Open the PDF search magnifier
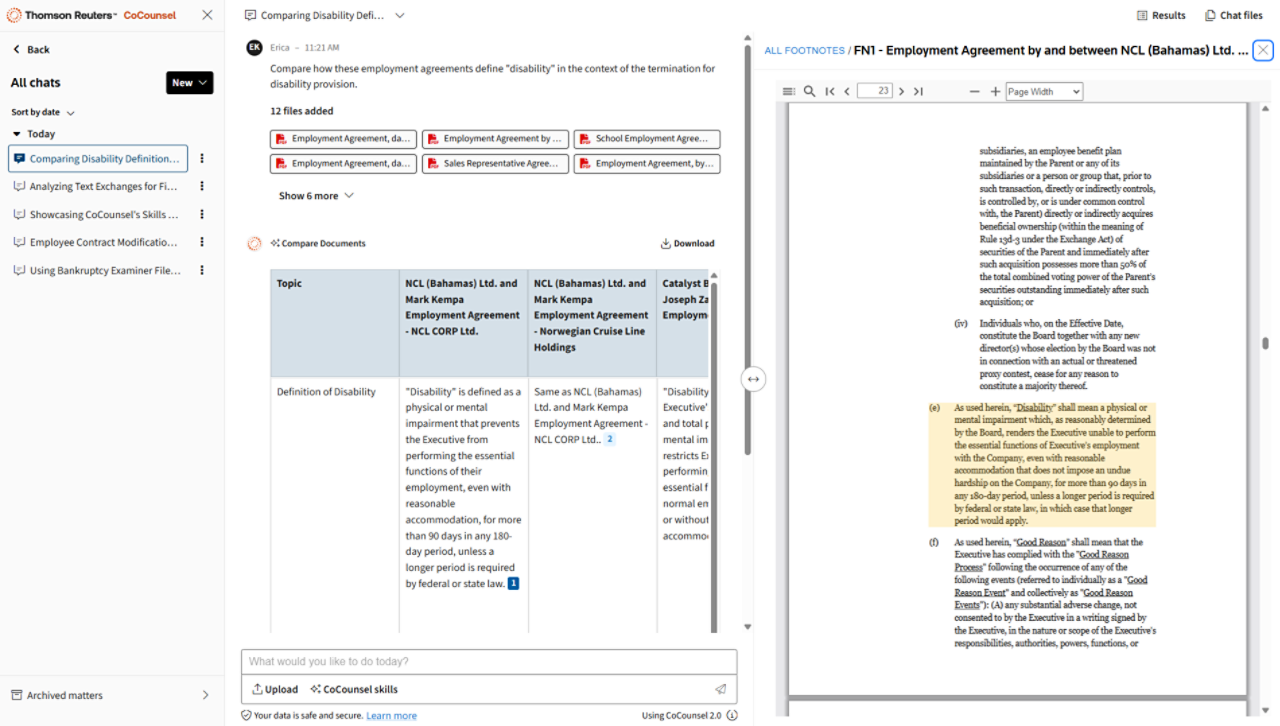The image size is (1280, 726). click(x=810, y=91)
